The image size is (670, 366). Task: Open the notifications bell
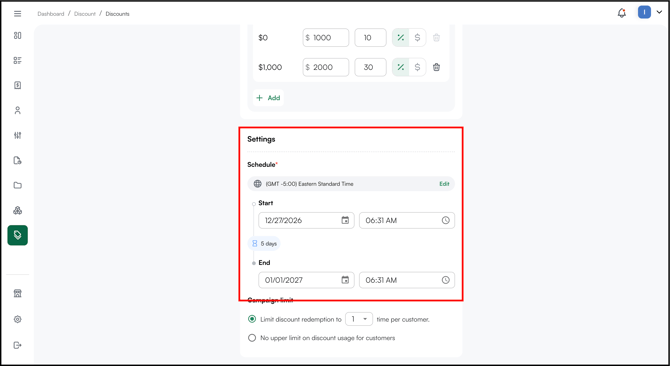coord(622,13)
